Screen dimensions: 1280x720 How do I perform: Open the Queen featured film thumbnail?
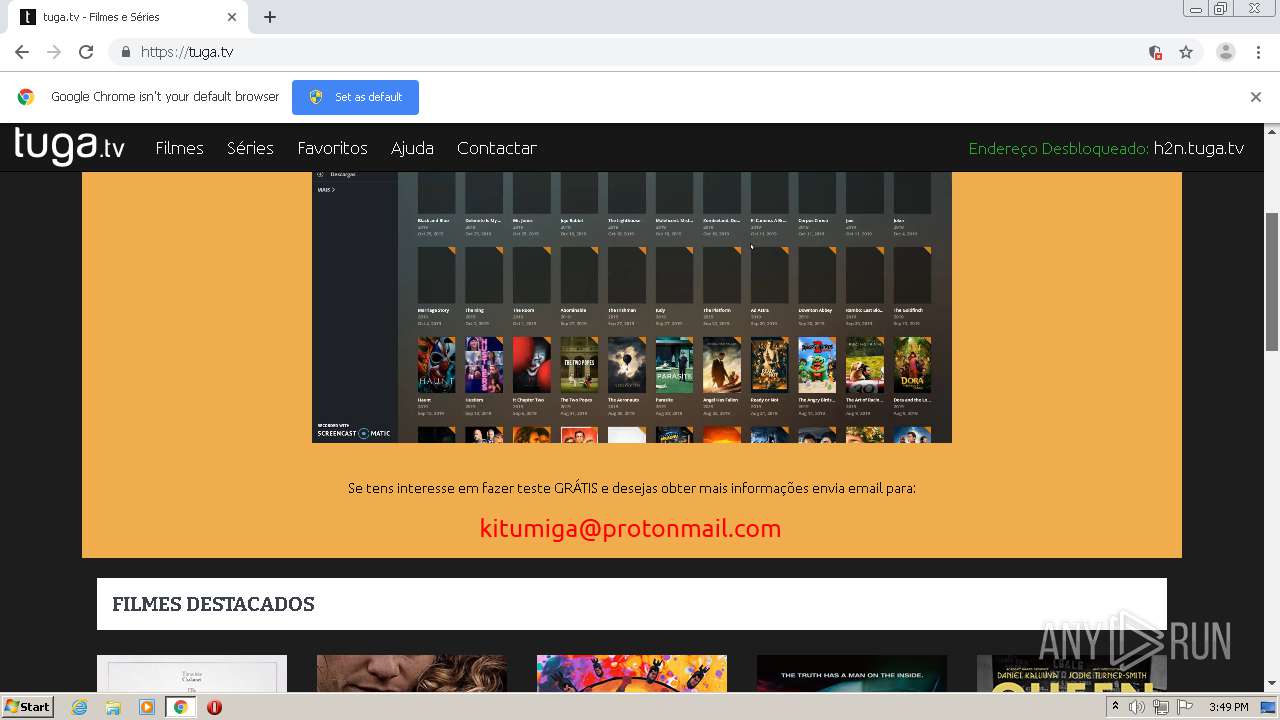(x=1072, y=673)
